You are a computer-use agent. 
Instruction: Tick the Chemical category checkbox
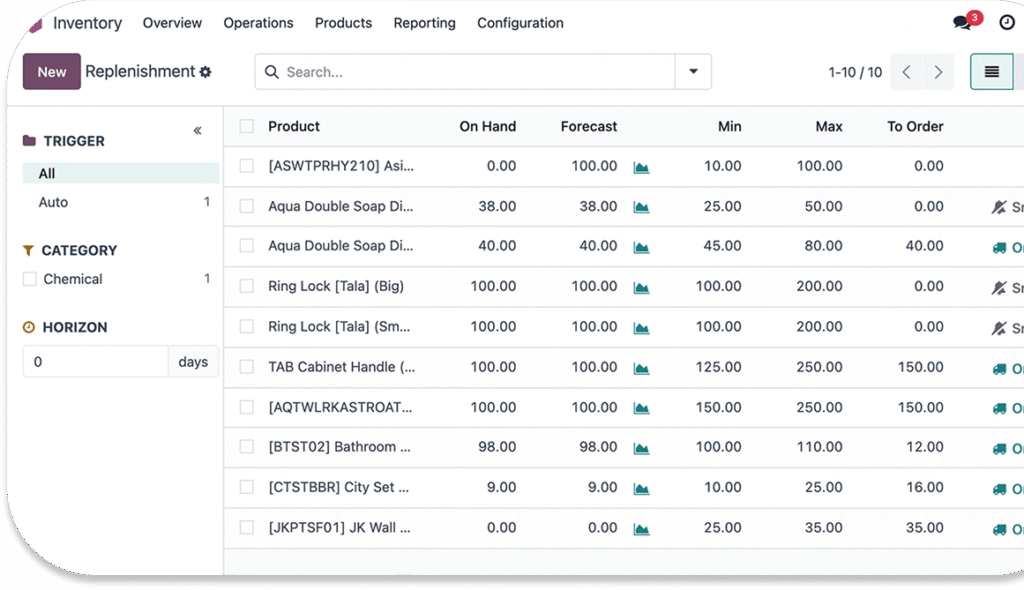pos(30,279)
